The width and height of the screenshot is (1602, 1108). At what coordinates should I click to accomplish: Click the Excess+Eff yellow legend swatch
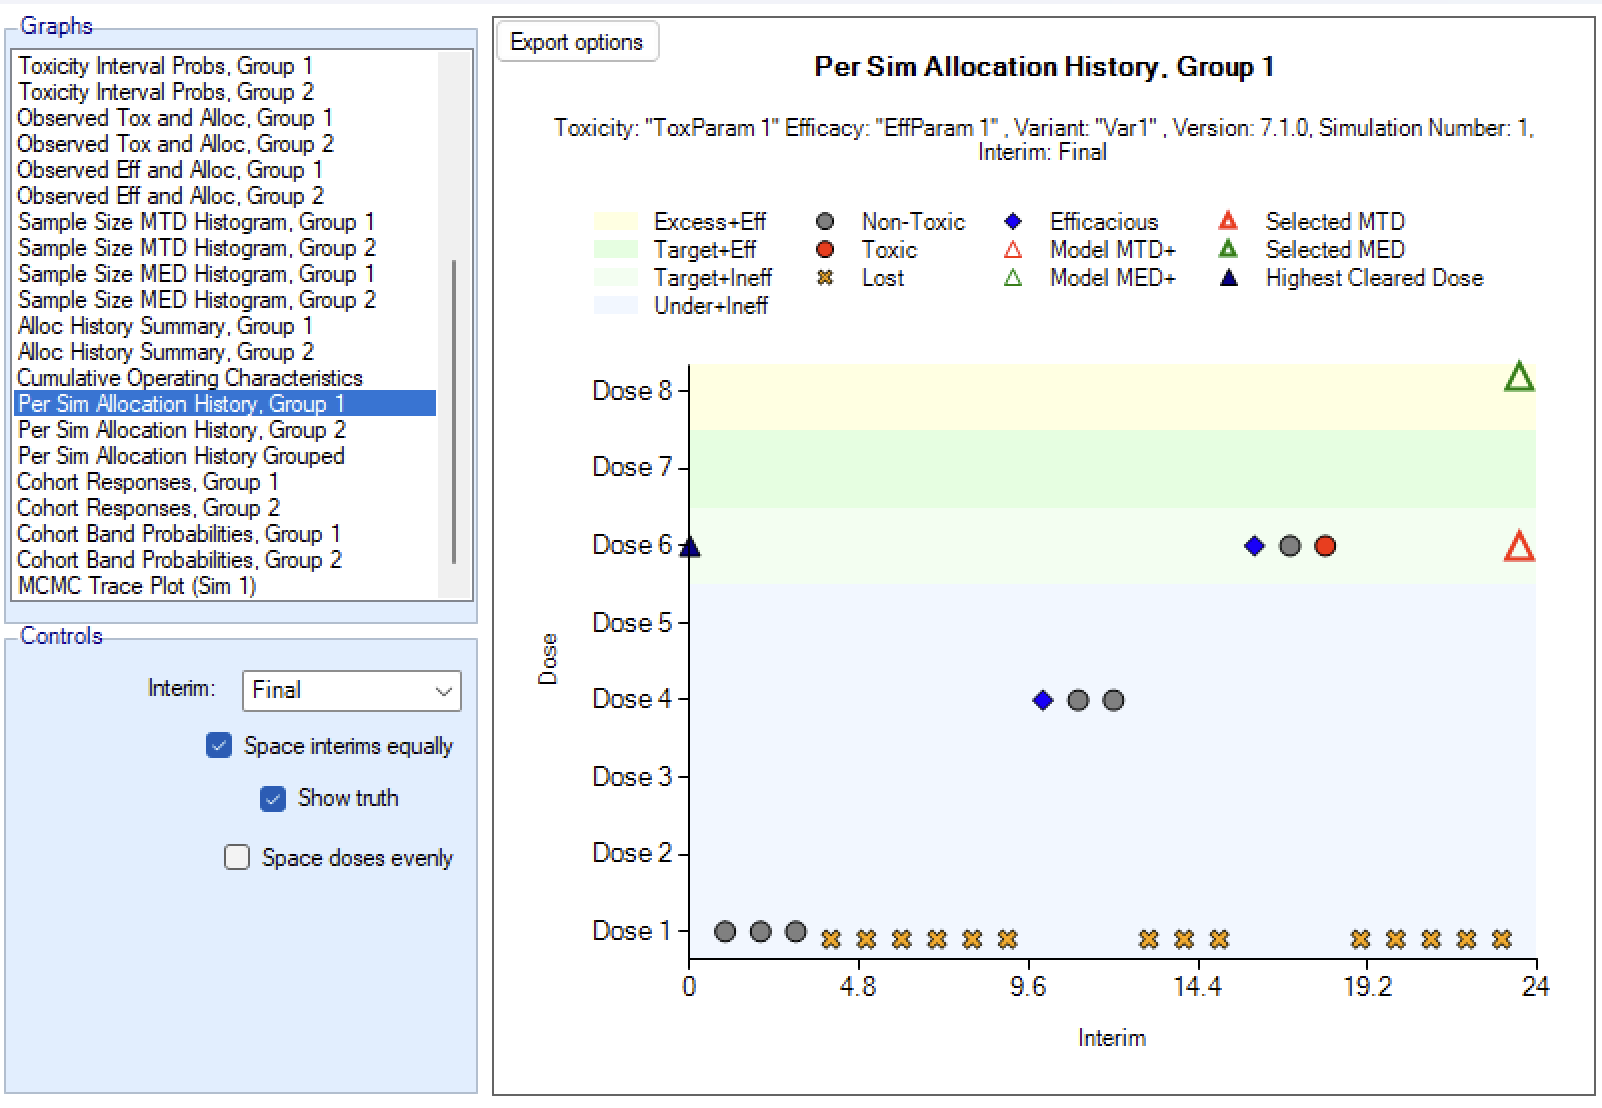pyautogui.click(x=615, y=222)
